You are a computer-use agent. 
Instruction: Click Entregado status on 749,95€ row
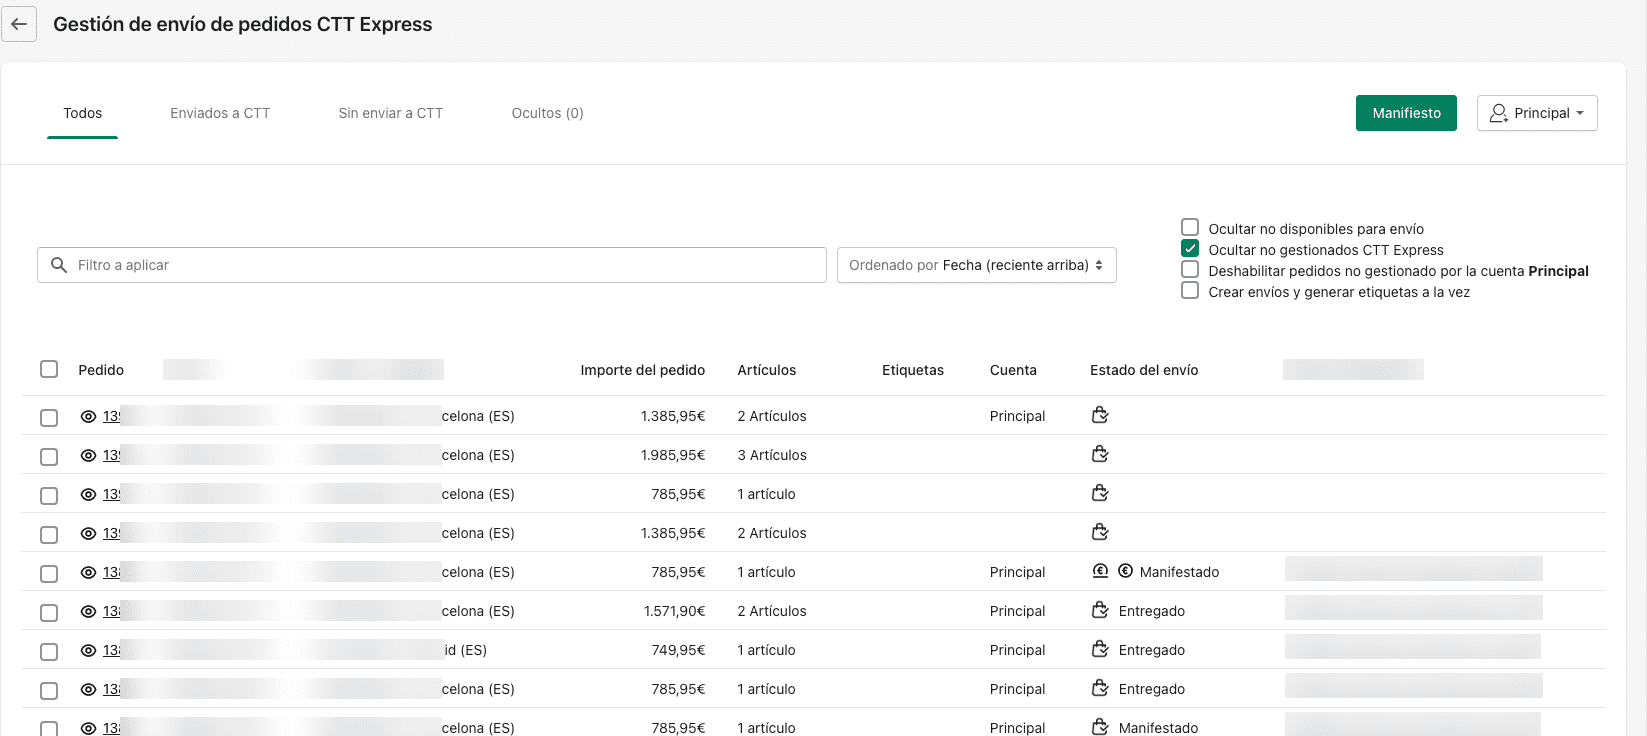(x=1152, y=650)
